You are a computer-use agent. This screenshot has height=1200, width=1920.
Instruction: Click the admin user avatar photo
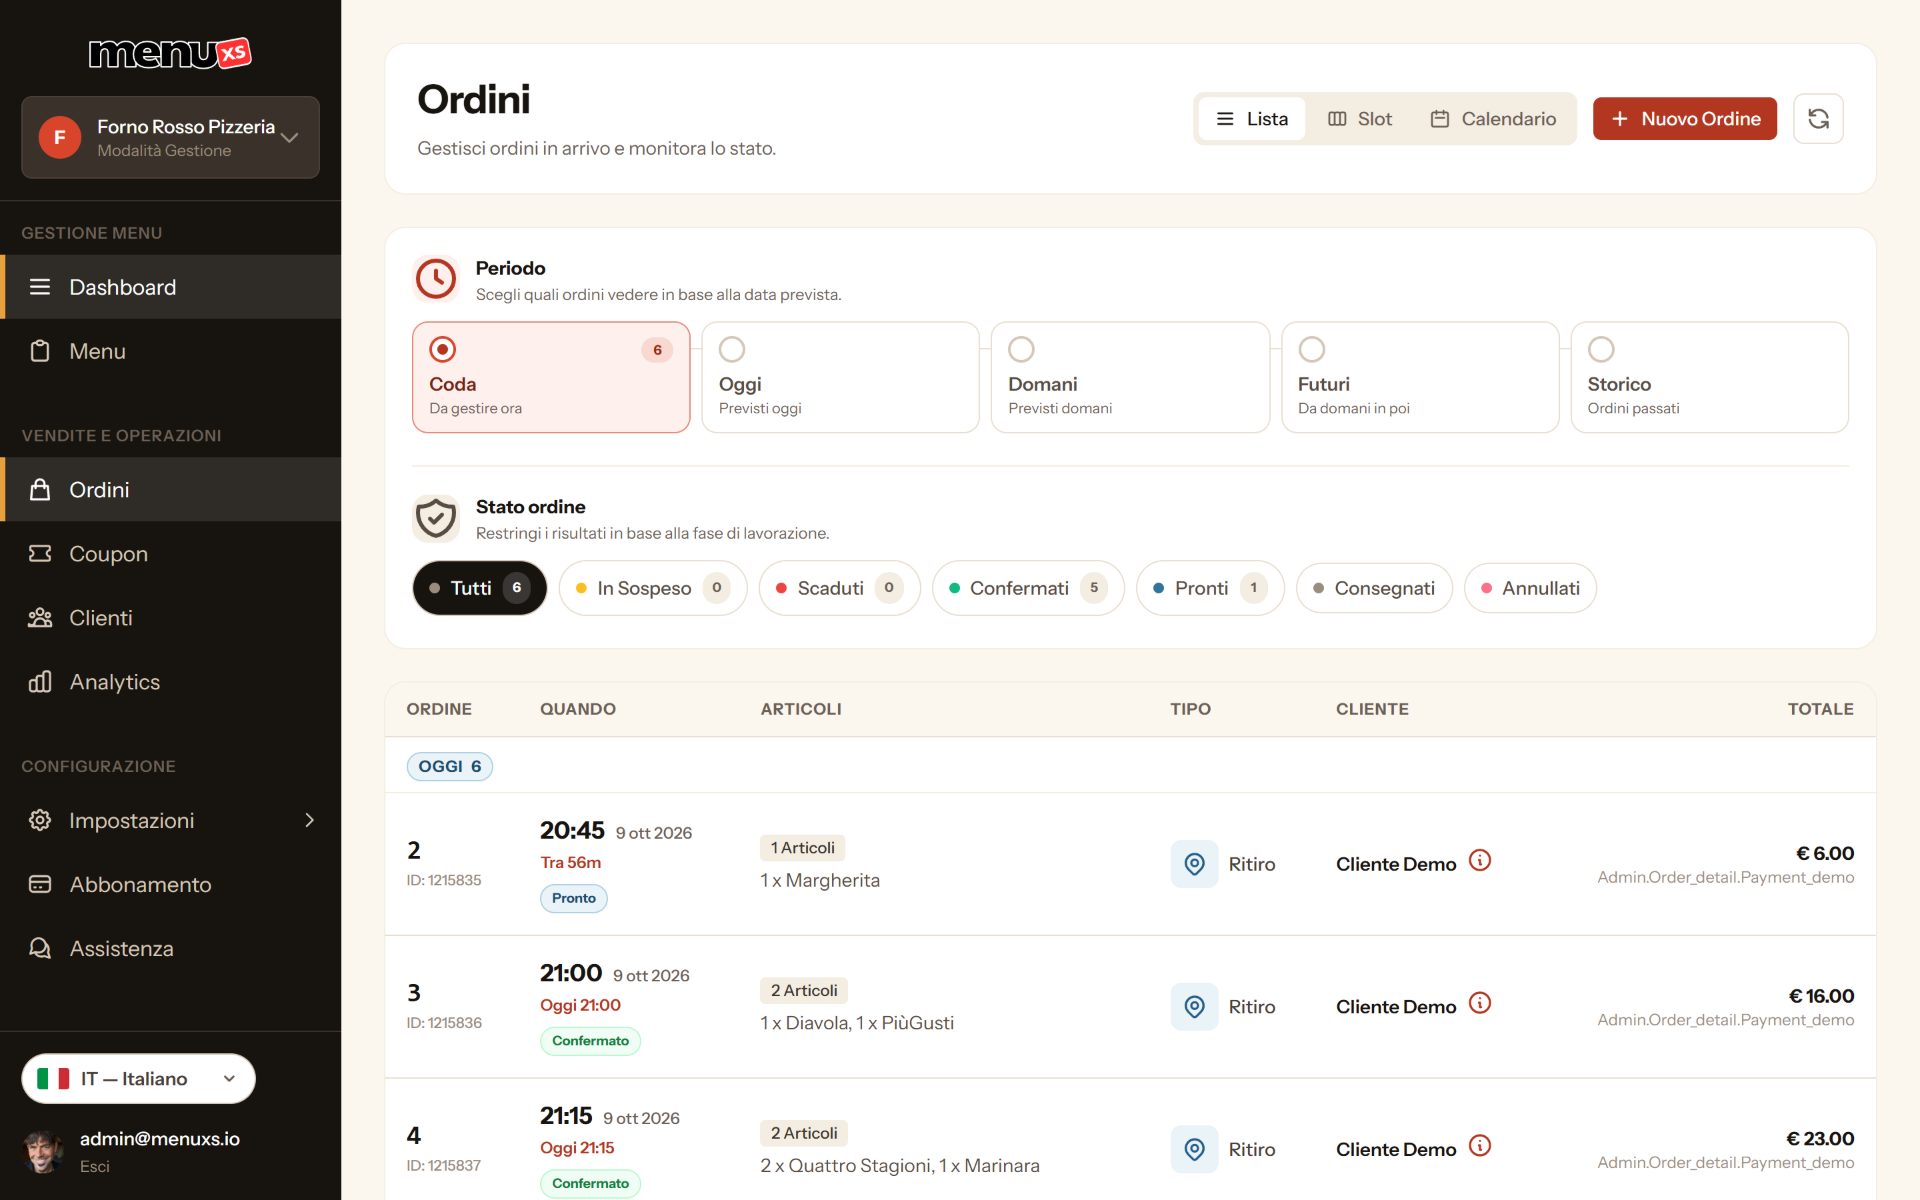(x=43, y=1151)
